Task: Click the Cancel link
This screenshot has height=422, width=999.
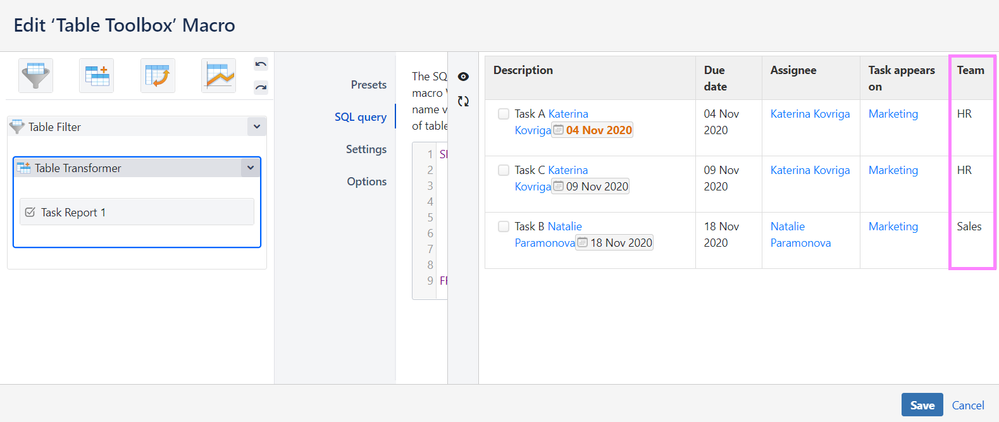Action: click(968, 405)
